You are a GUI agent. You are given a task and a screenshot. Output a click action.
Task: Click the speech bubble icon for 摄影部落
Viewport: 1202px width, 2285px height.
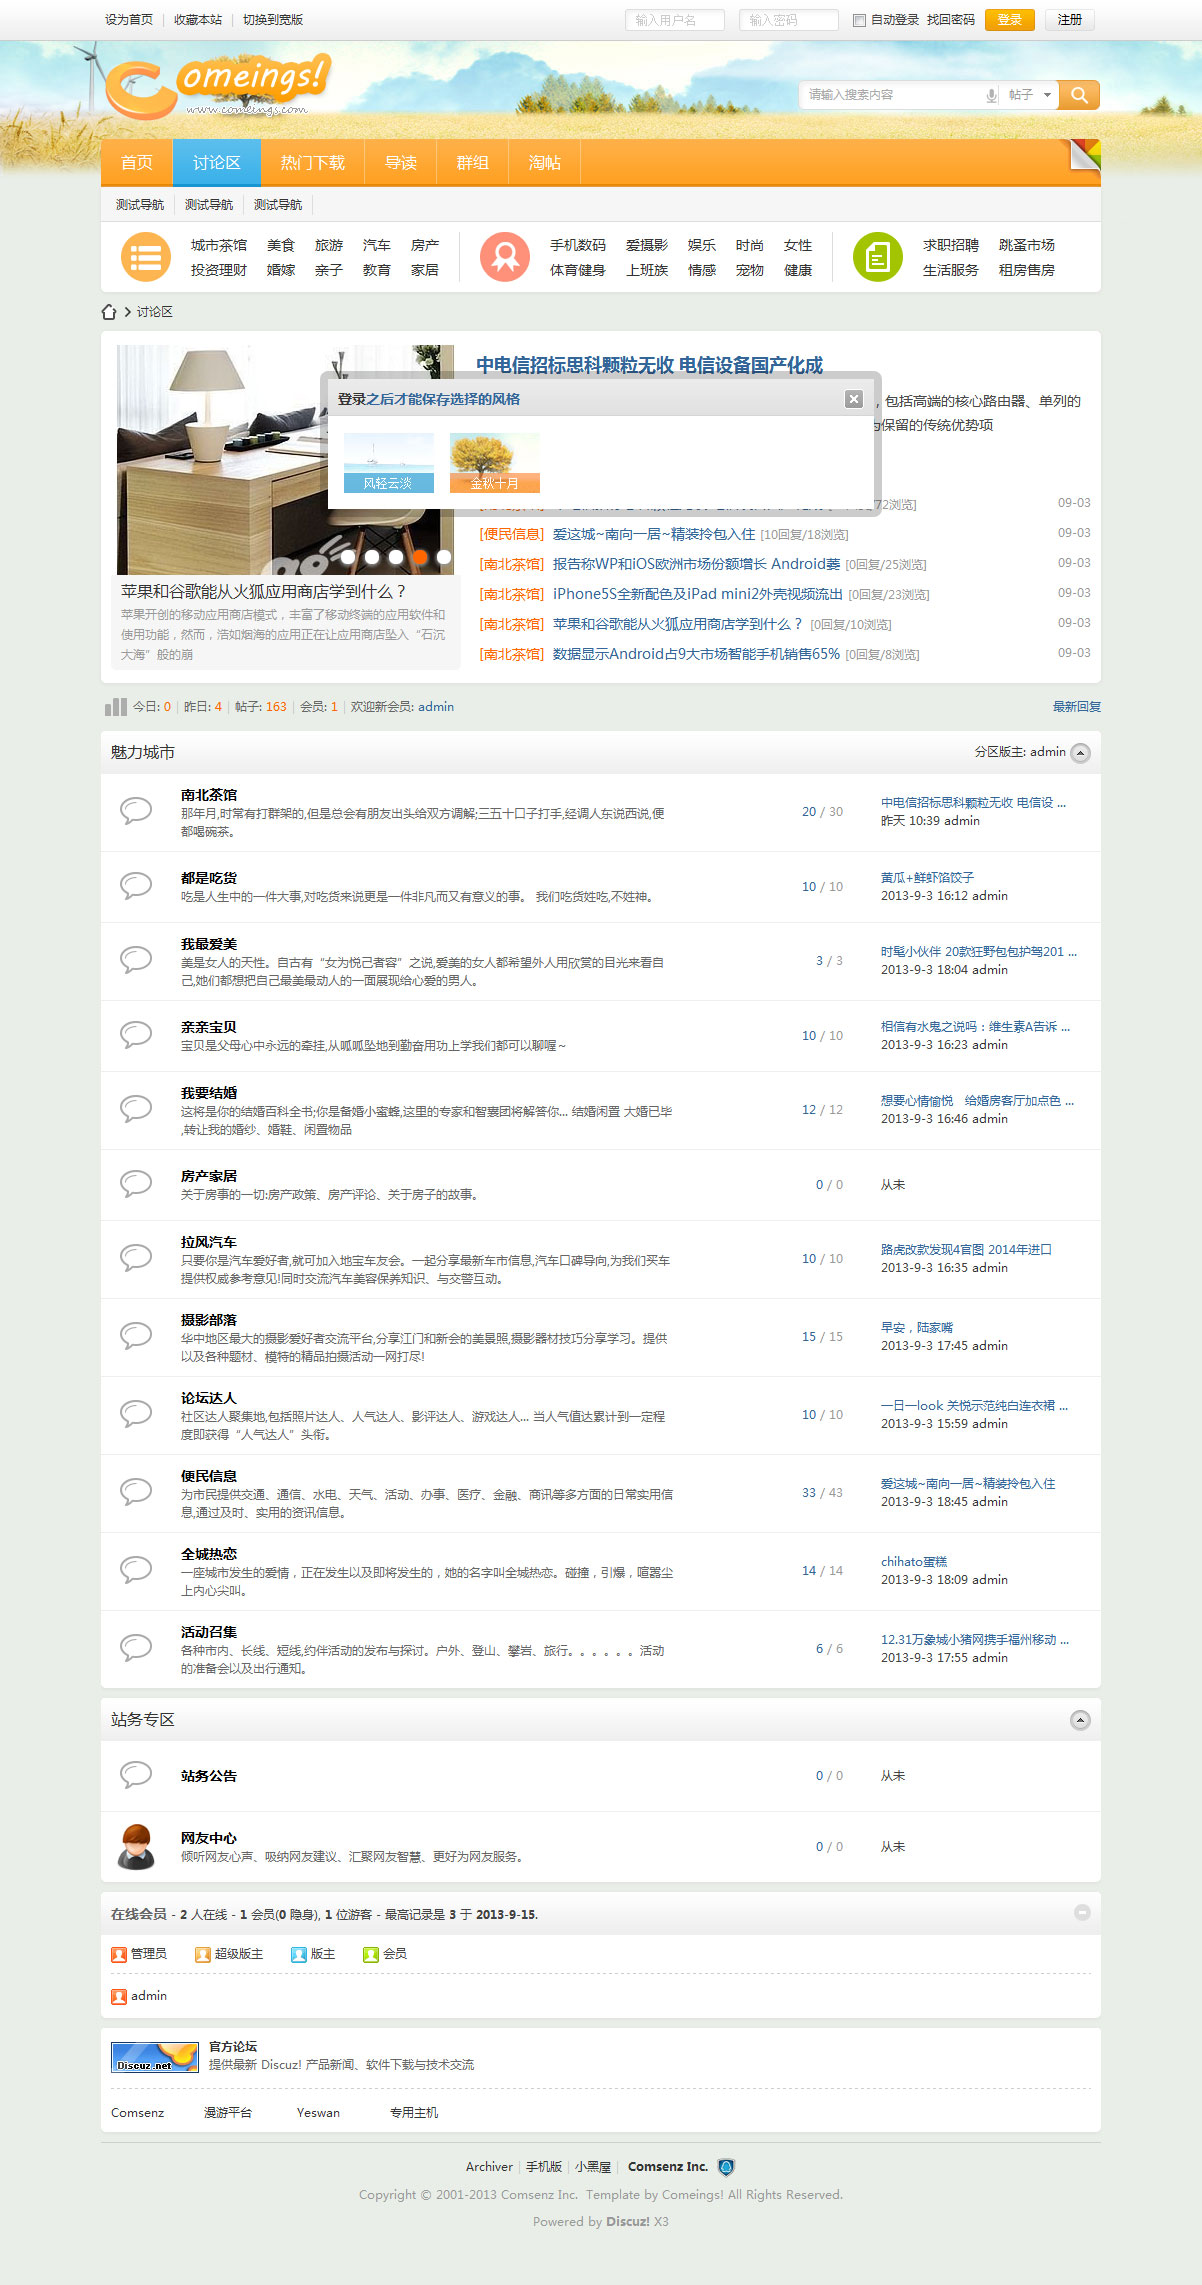point(136,1336)
